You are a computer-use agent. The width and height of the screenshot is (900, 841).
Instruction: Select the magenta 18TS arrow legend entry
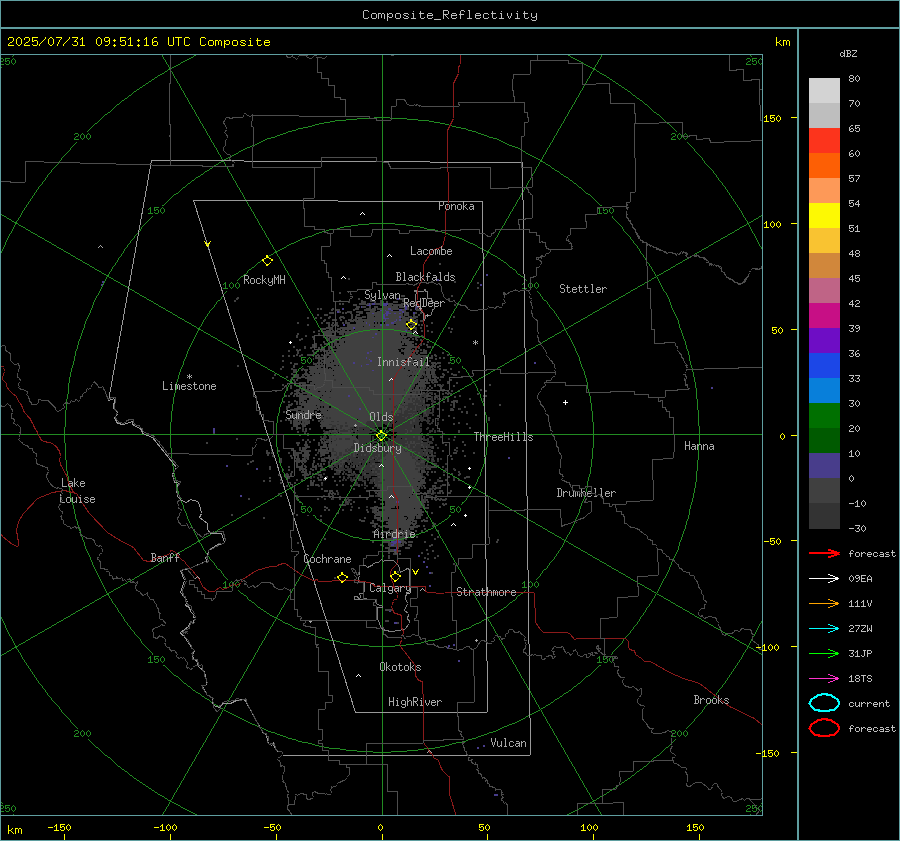(824, 678)
